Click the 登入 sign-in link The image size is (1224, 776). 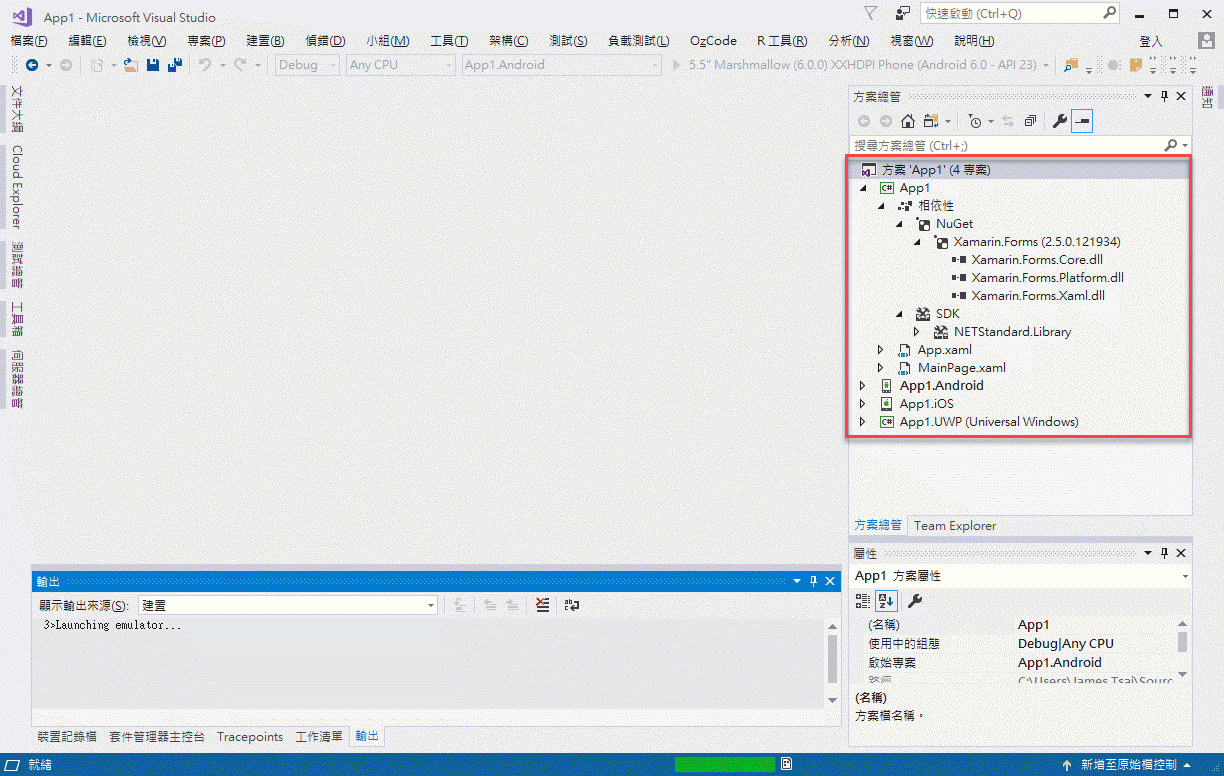(x=1151, y=41)
